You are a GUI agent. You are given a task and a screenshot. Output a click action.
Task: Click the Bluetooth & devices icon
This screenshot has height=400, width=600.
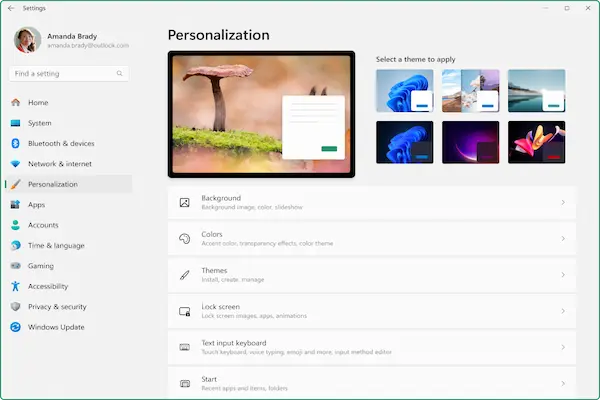[x=15, y=143]
